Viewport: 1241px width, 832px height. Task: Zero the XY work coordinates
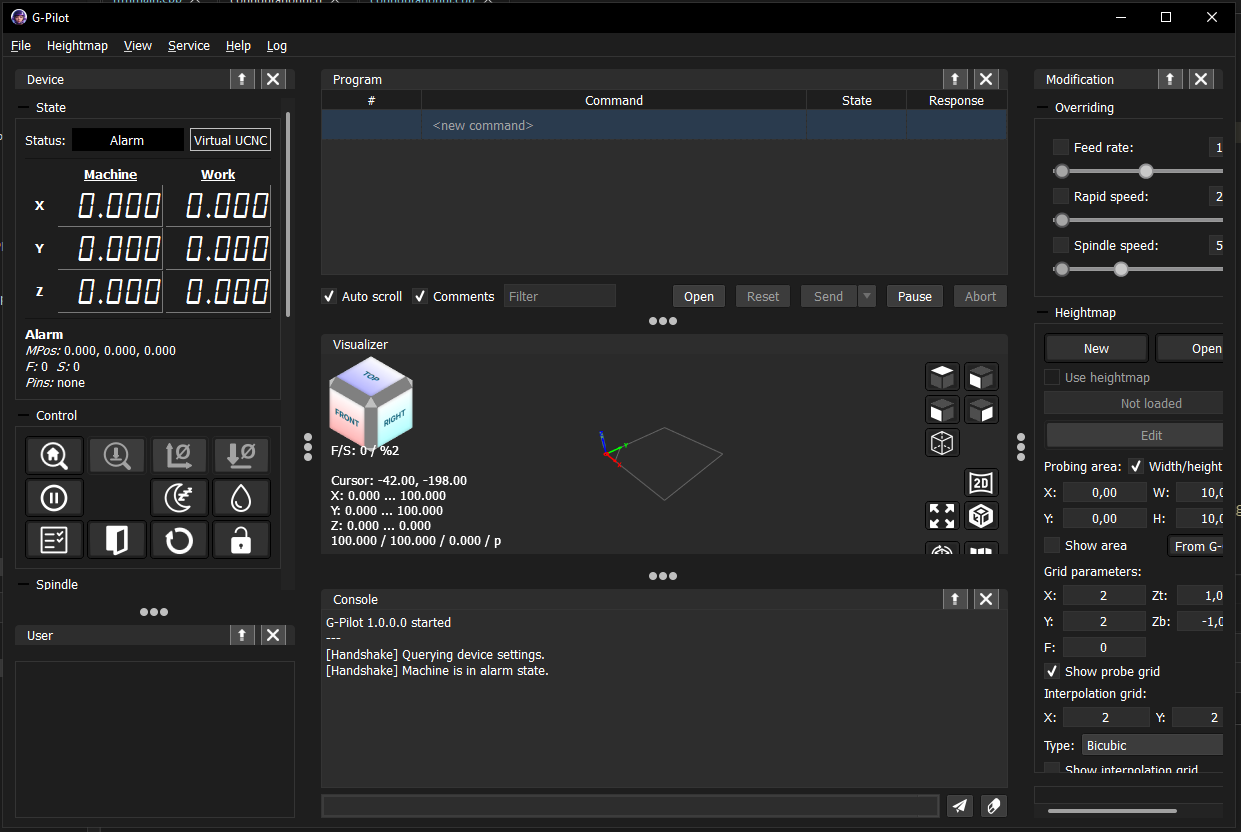click(179, 455)
